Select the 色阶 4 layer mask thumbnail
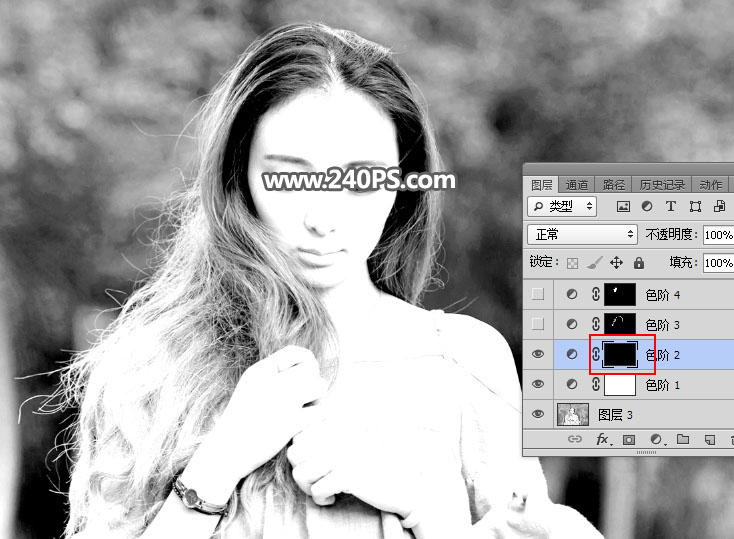This screenshot has width=734, height=539. tap(620, 295)
